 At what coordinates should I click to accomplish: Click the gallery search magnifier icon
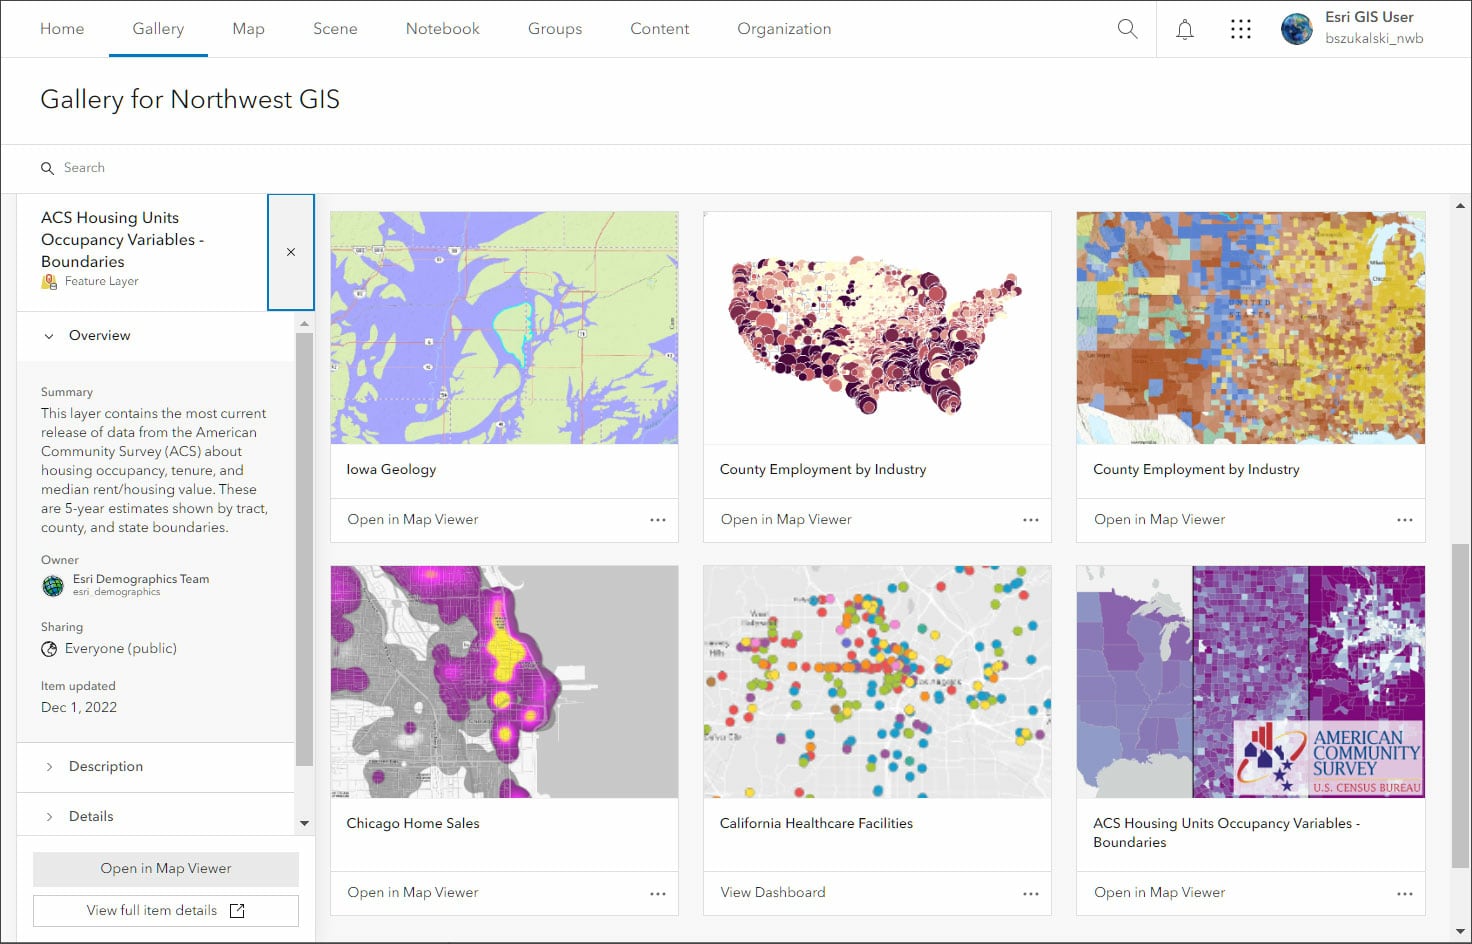(47, 168)
